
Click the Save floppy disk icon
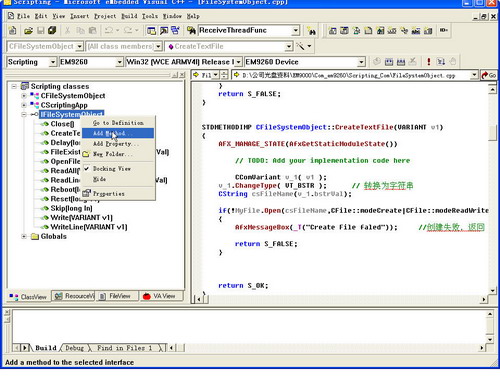click(41, 31)
